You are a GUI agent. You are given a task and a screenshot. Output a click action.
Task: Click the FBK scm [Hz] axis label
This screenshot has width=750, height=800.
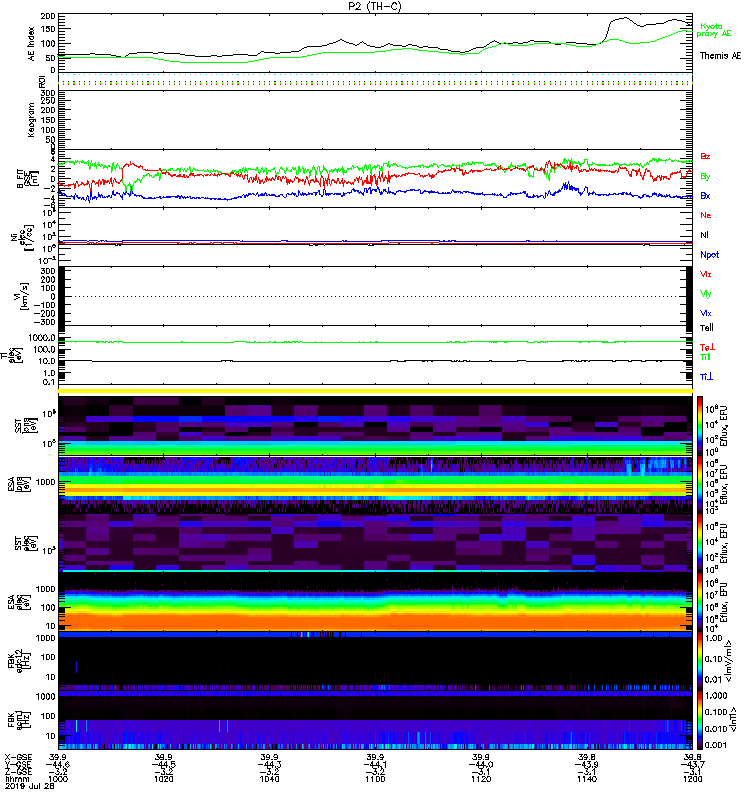coord(19,719)
